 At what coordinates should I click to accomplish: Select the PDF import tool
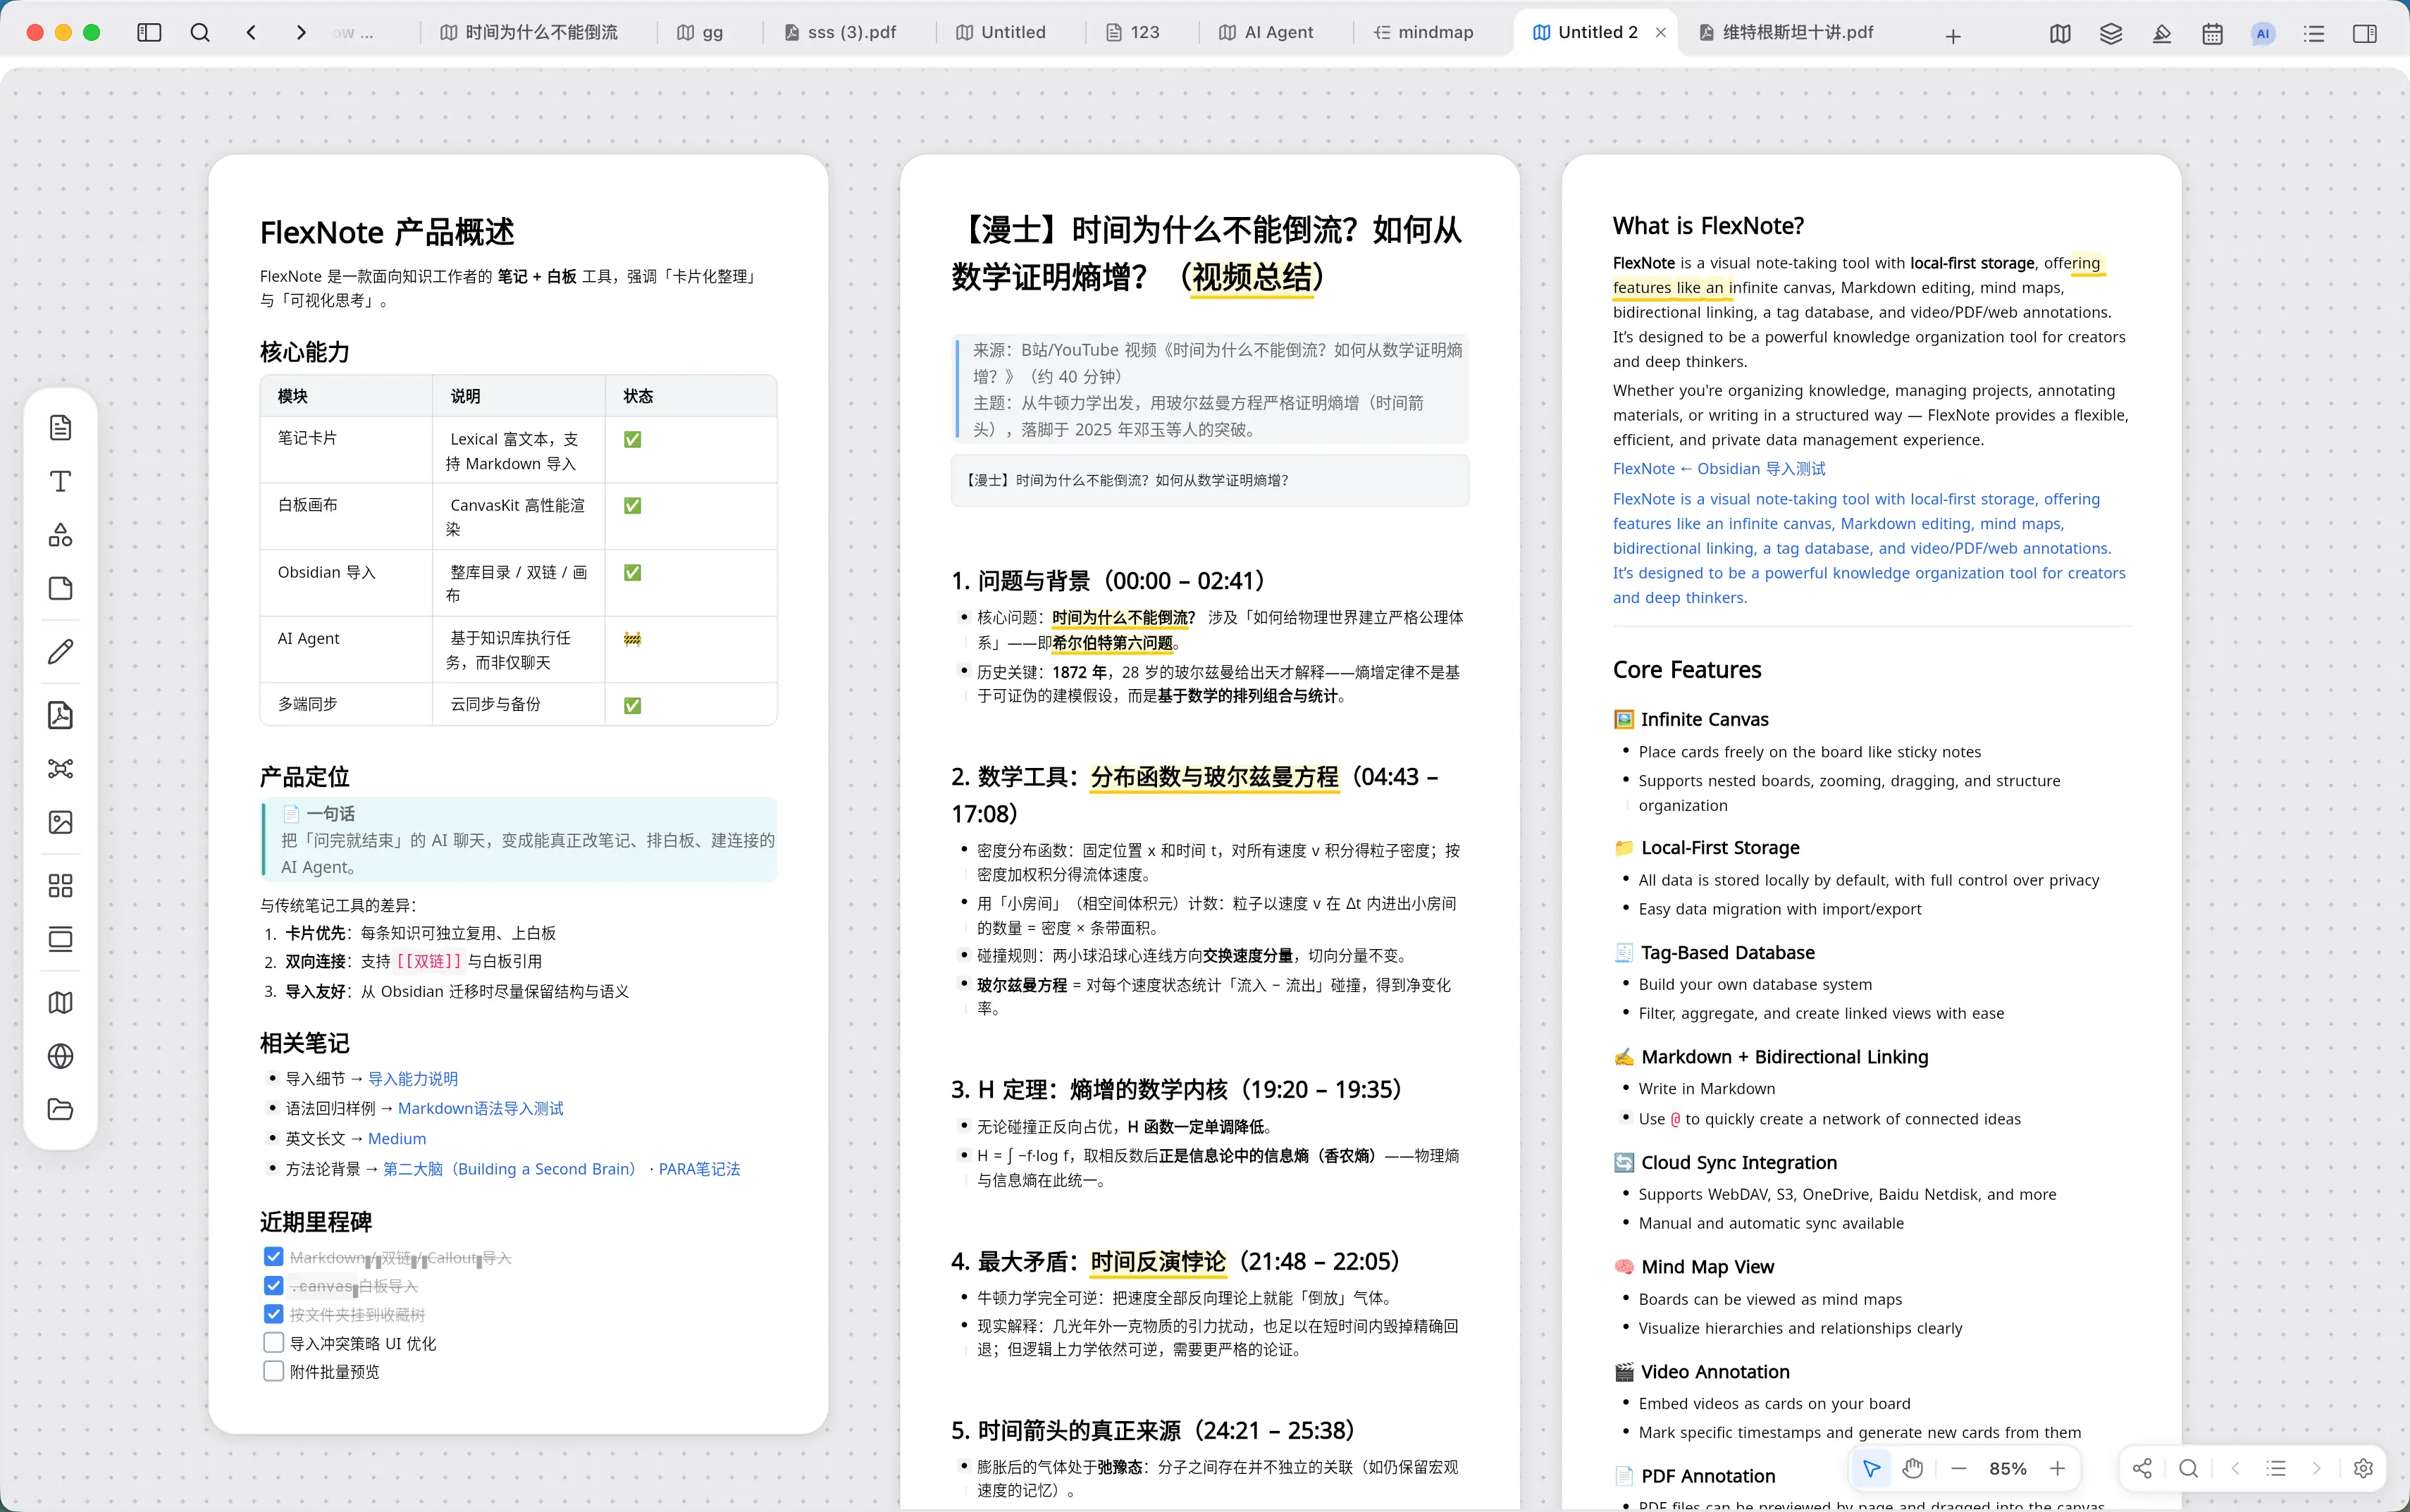61,715
